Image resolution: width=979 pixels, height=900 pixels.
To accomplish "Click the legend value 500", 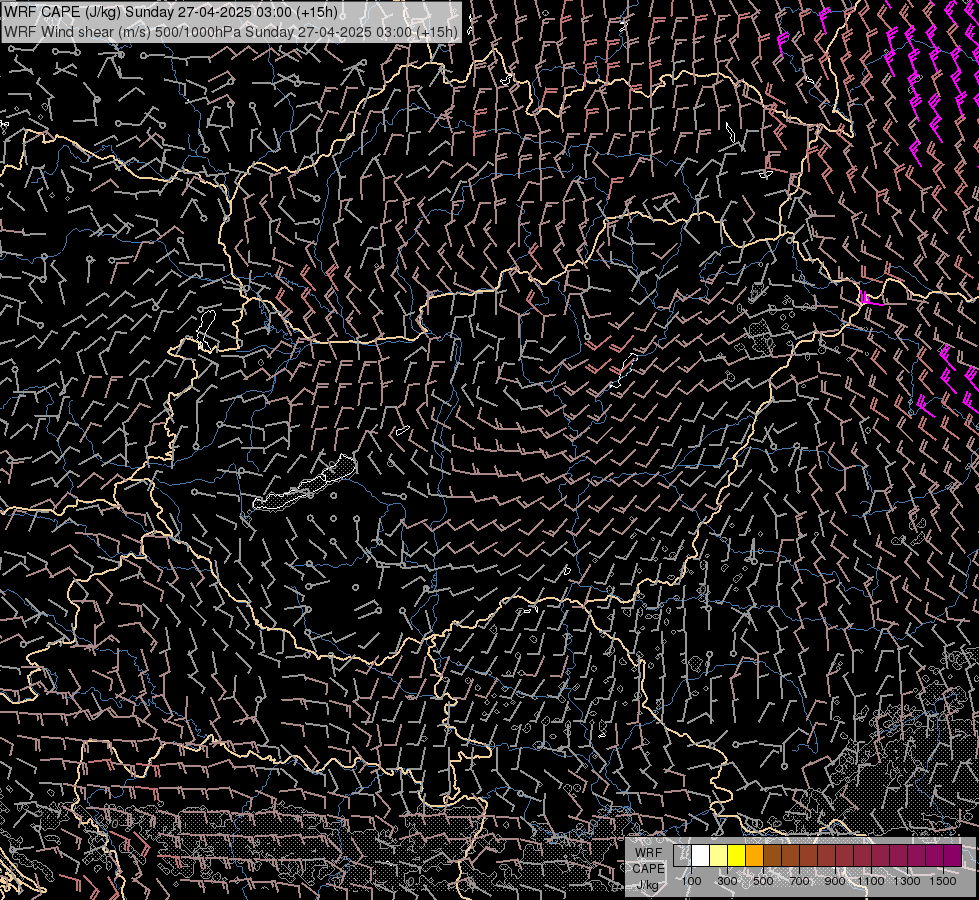I will pyautogui.click(x=763, y=881).
